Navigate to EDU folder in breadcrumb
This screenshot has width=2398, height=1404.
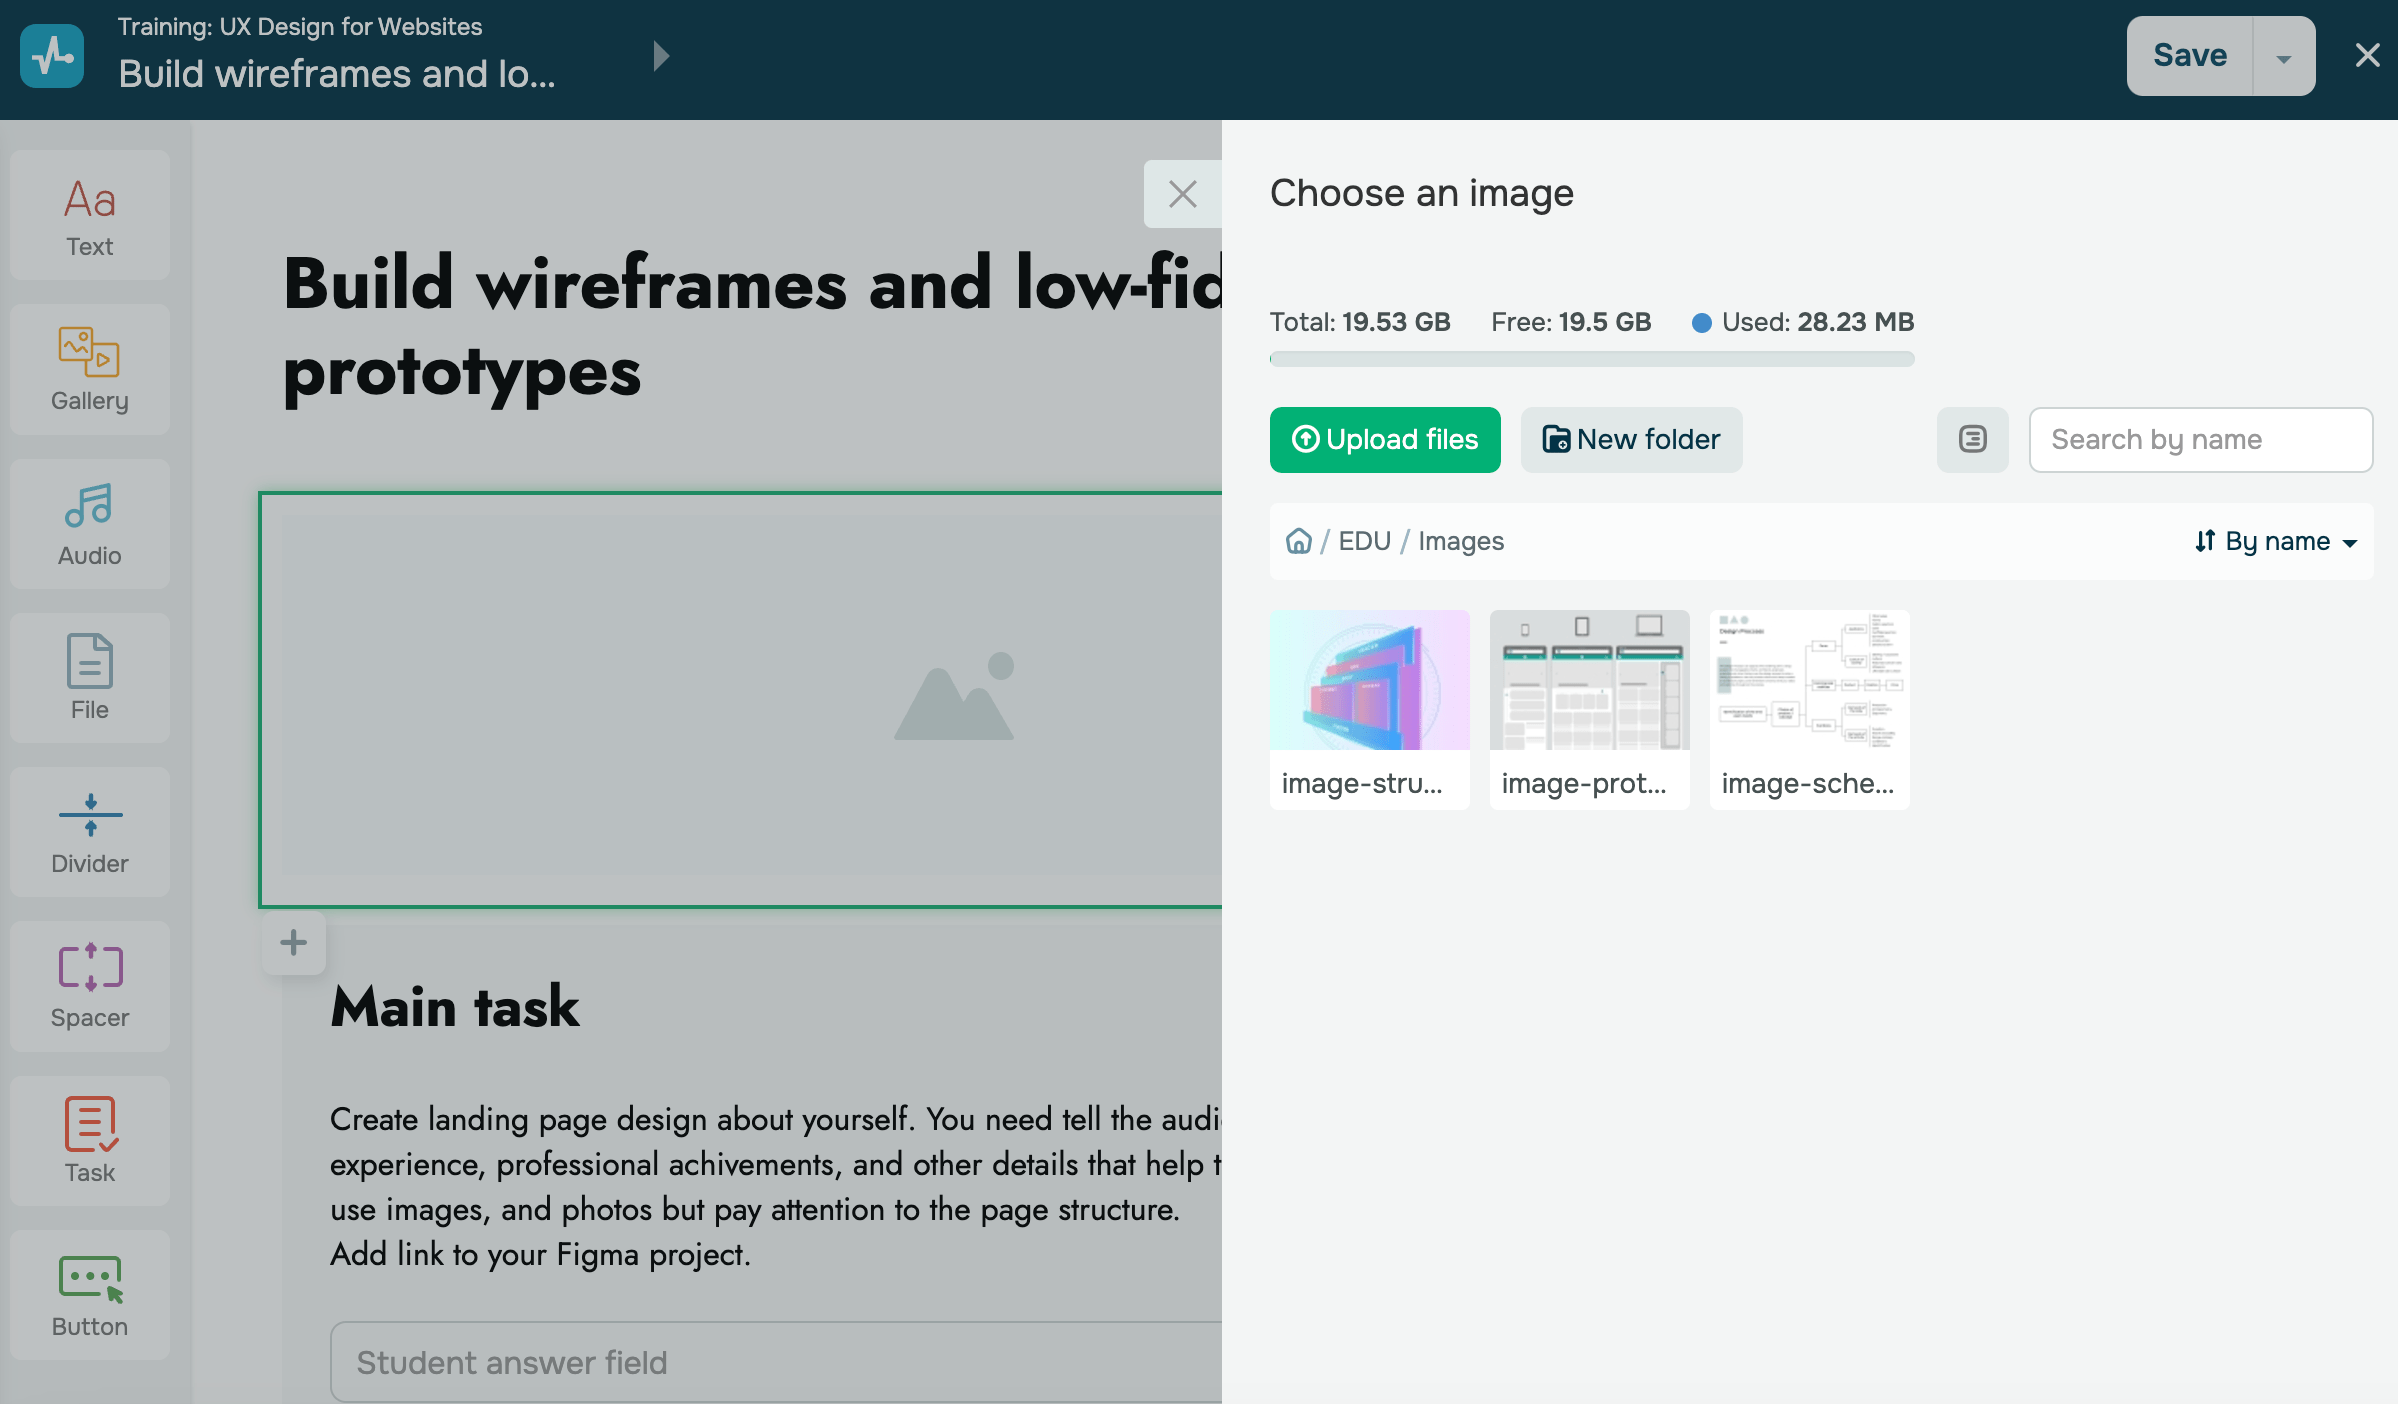(1364, 541)
